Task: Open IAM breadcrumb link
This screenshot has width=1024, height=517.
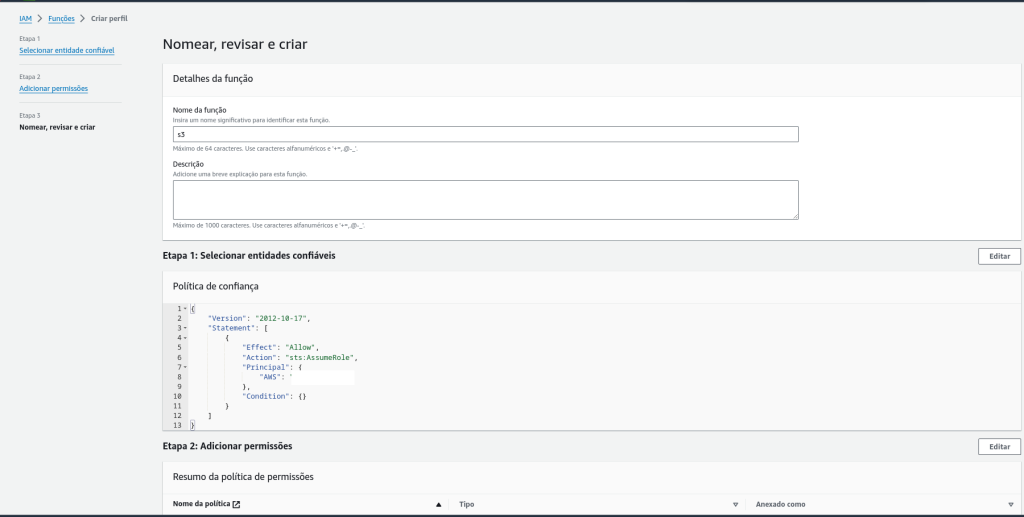Action: (25, 18)
